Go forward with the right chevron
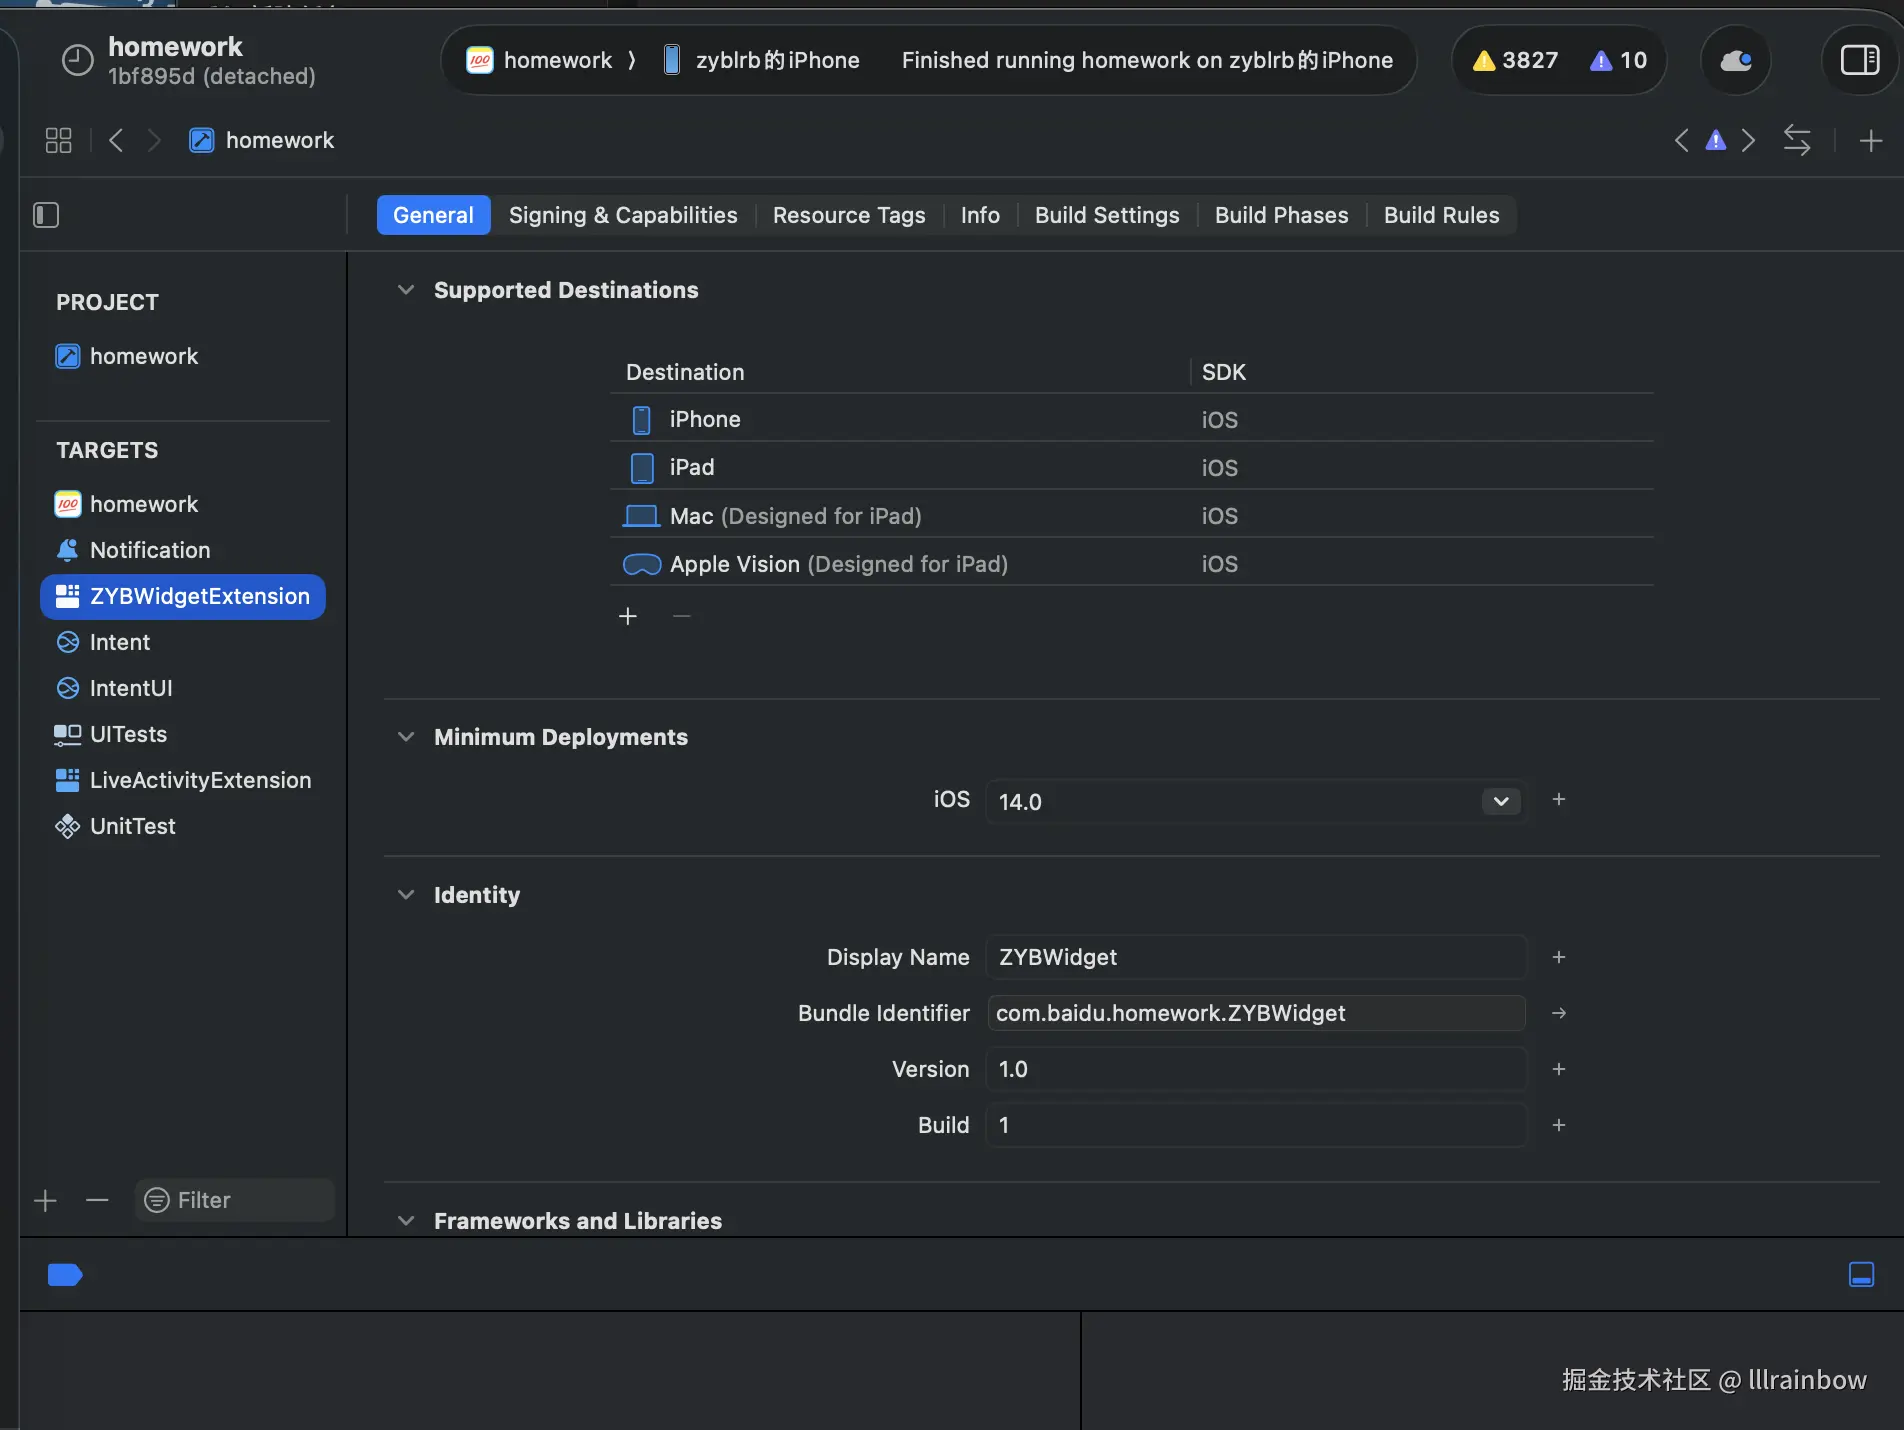Image resolution: width=1904 pixels, height=1430 pixels. [x=153, y=140]
